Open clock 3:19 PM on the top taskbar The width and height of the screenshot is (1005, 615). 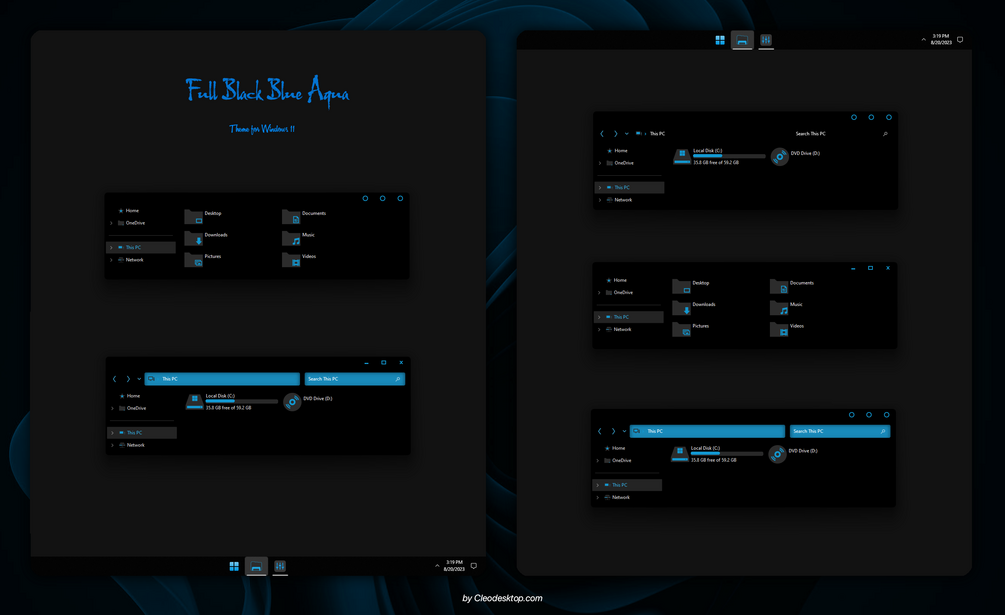coord(941,39)
